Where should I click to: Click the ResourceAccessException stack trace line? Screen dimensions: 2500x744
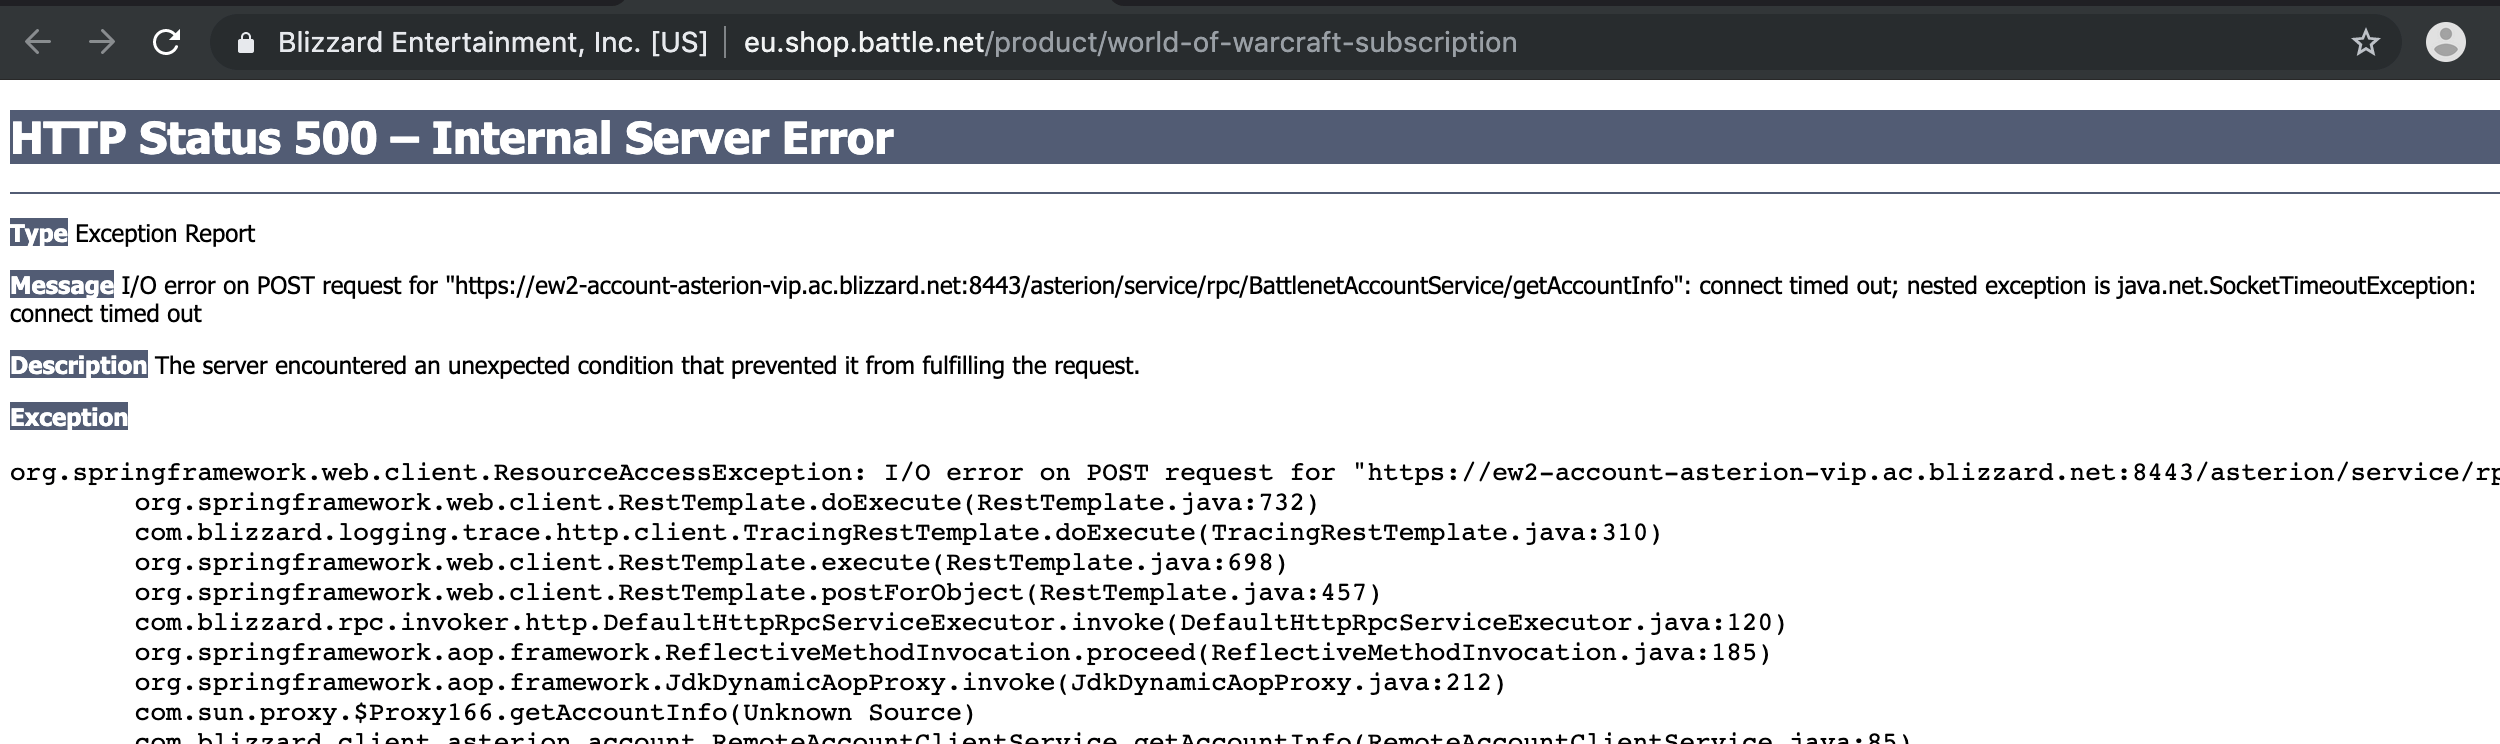[1255, 472]
